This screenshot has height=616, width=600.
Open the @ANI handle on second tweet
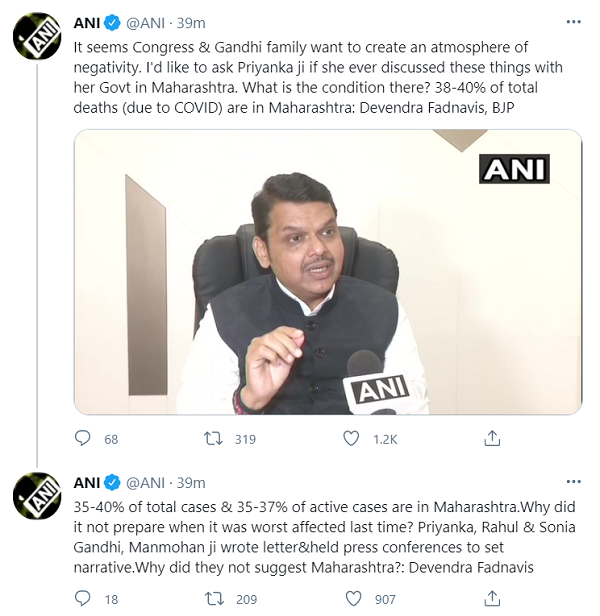tap(147, 482)
